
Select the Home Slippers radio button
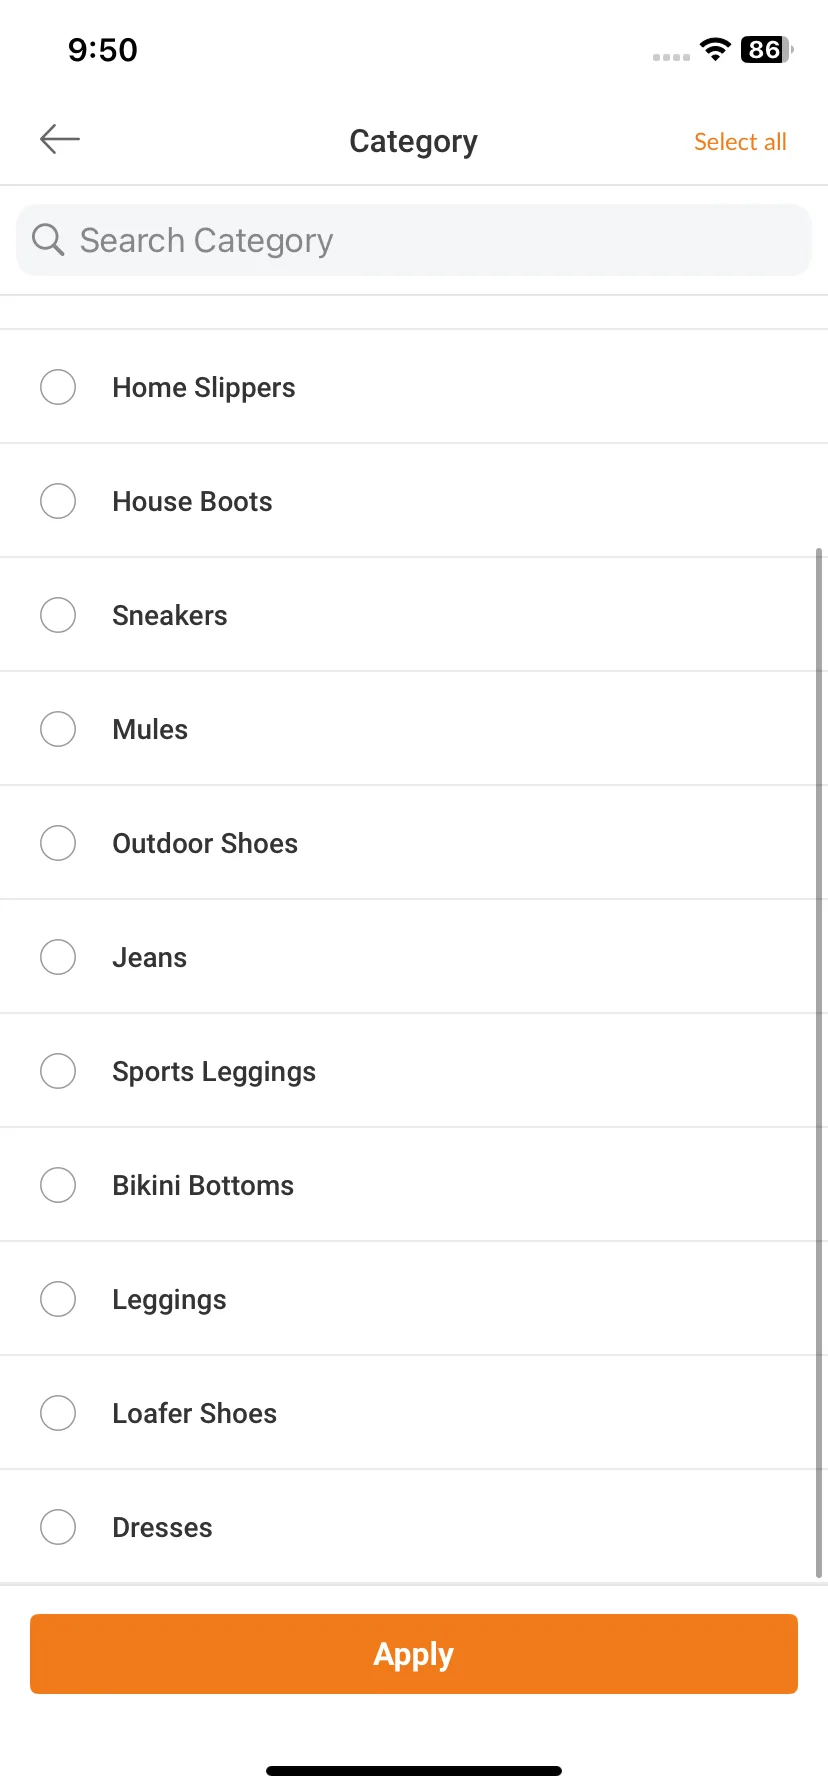[58, 387]
